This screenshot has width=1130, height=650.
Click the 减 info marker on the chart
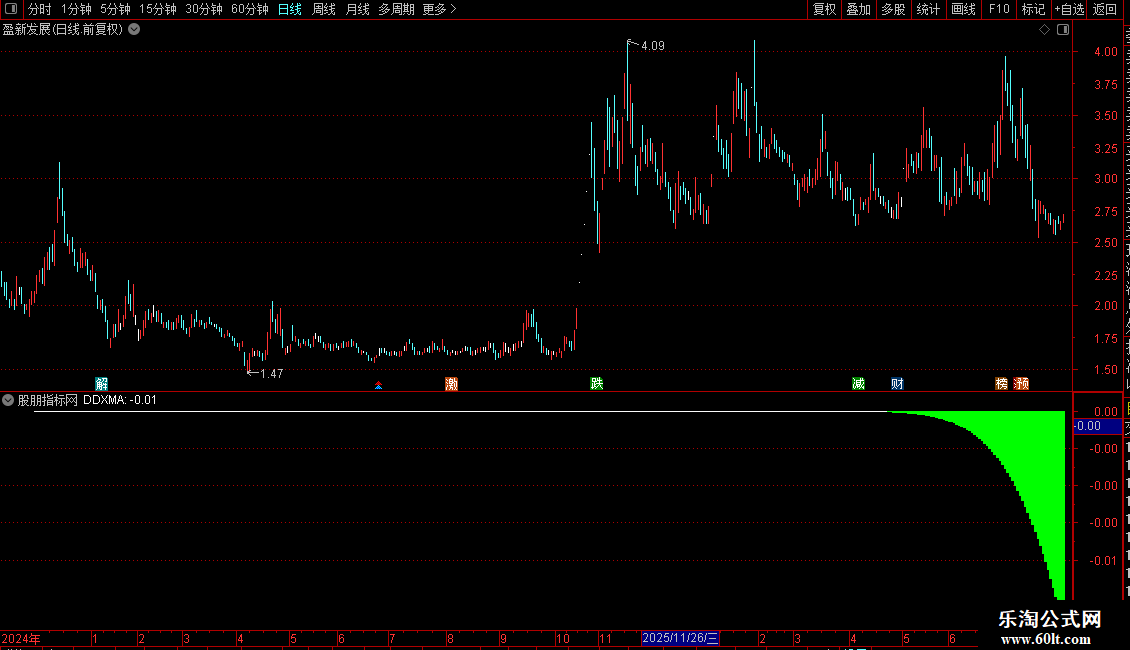click(858, 383)
